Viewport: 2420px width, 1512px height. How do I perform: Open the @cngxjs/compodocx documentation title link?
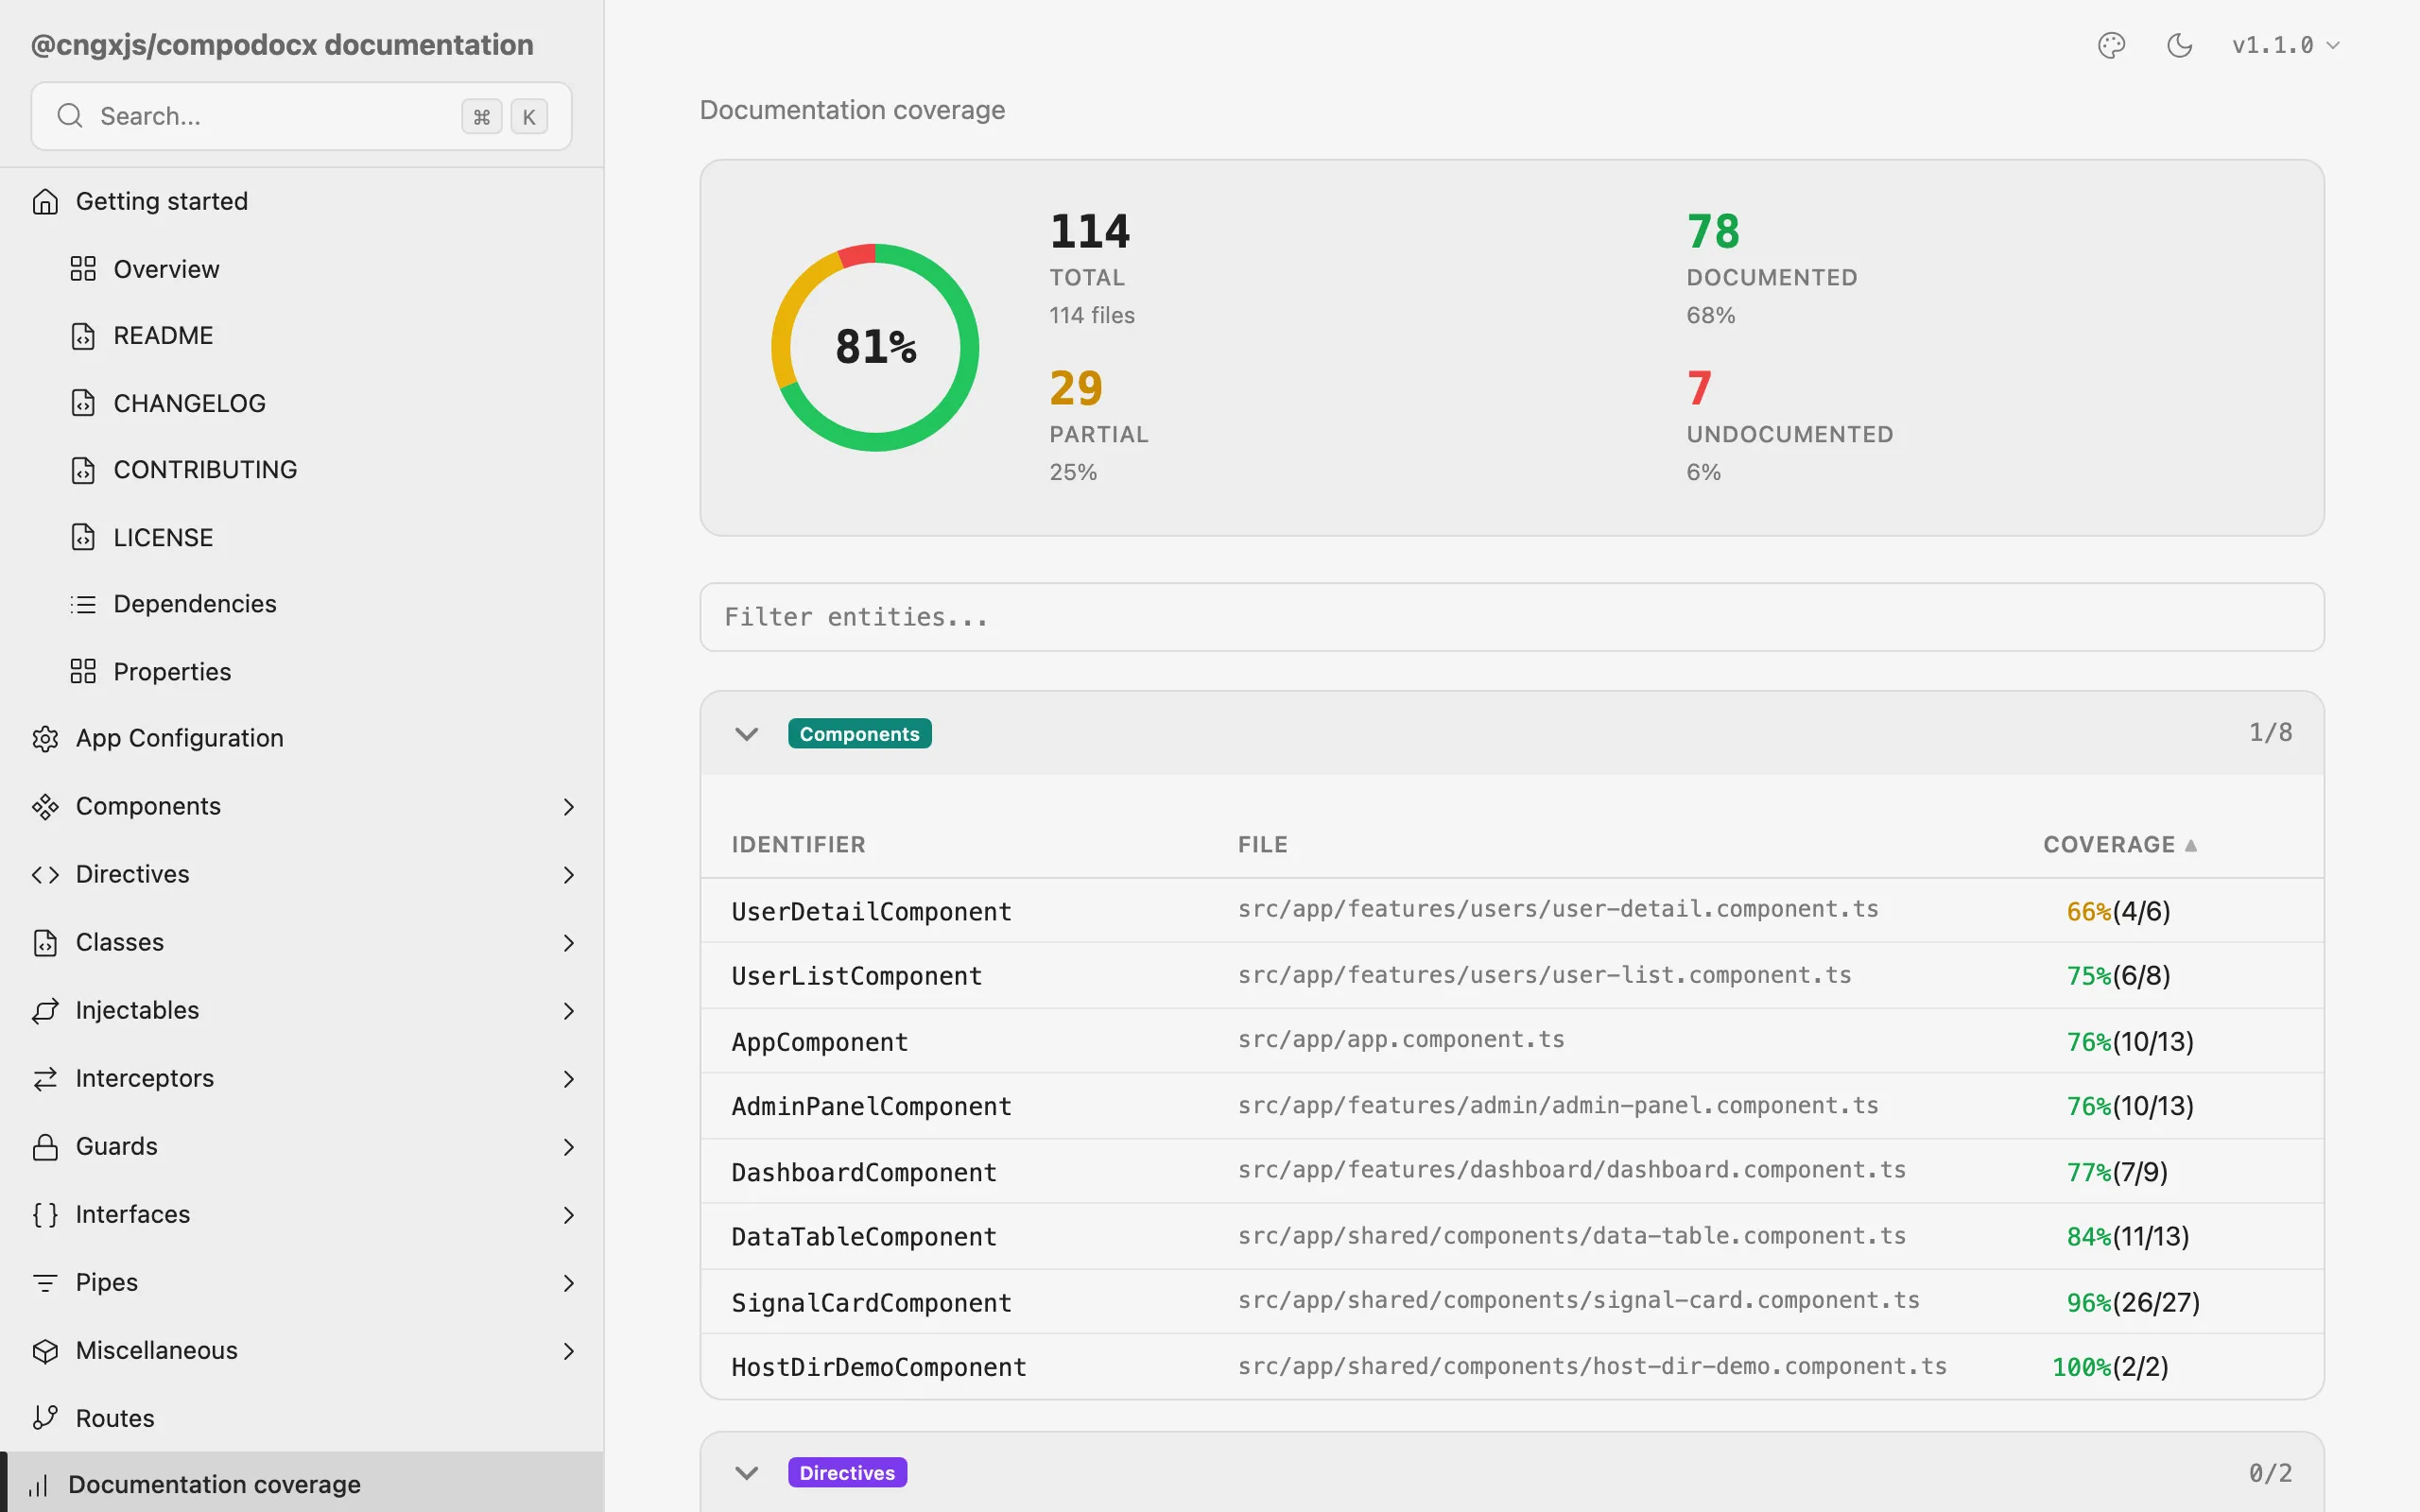(x=282, y=45)
